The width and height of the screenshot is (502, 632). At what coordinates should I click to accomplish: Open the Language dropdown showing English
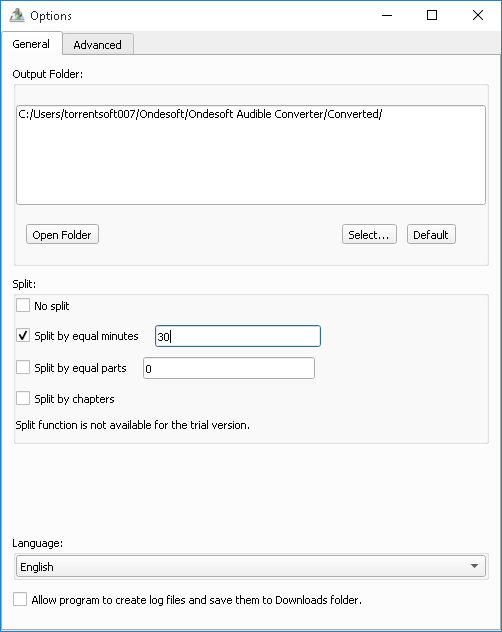click(x=251, y=566)
